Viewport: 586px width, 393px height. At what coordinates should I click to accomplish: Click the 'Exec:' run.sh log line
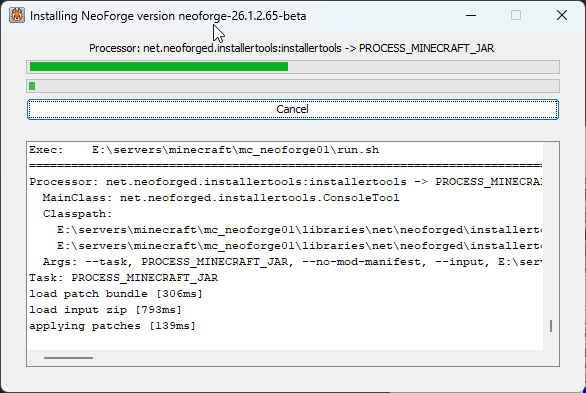click(x=204, y=150)
